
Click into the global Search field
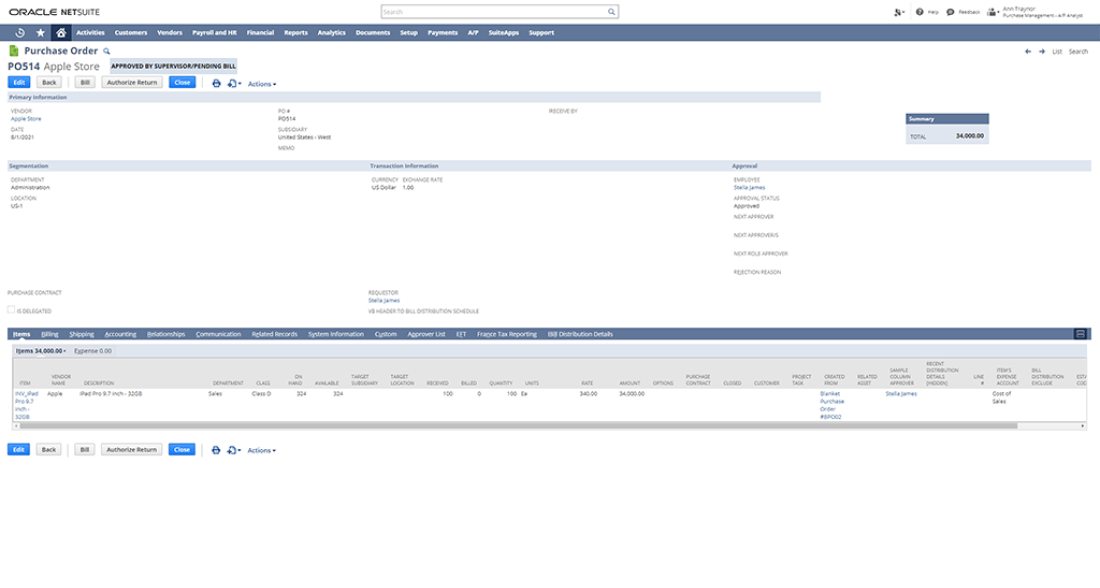(495, 12)
